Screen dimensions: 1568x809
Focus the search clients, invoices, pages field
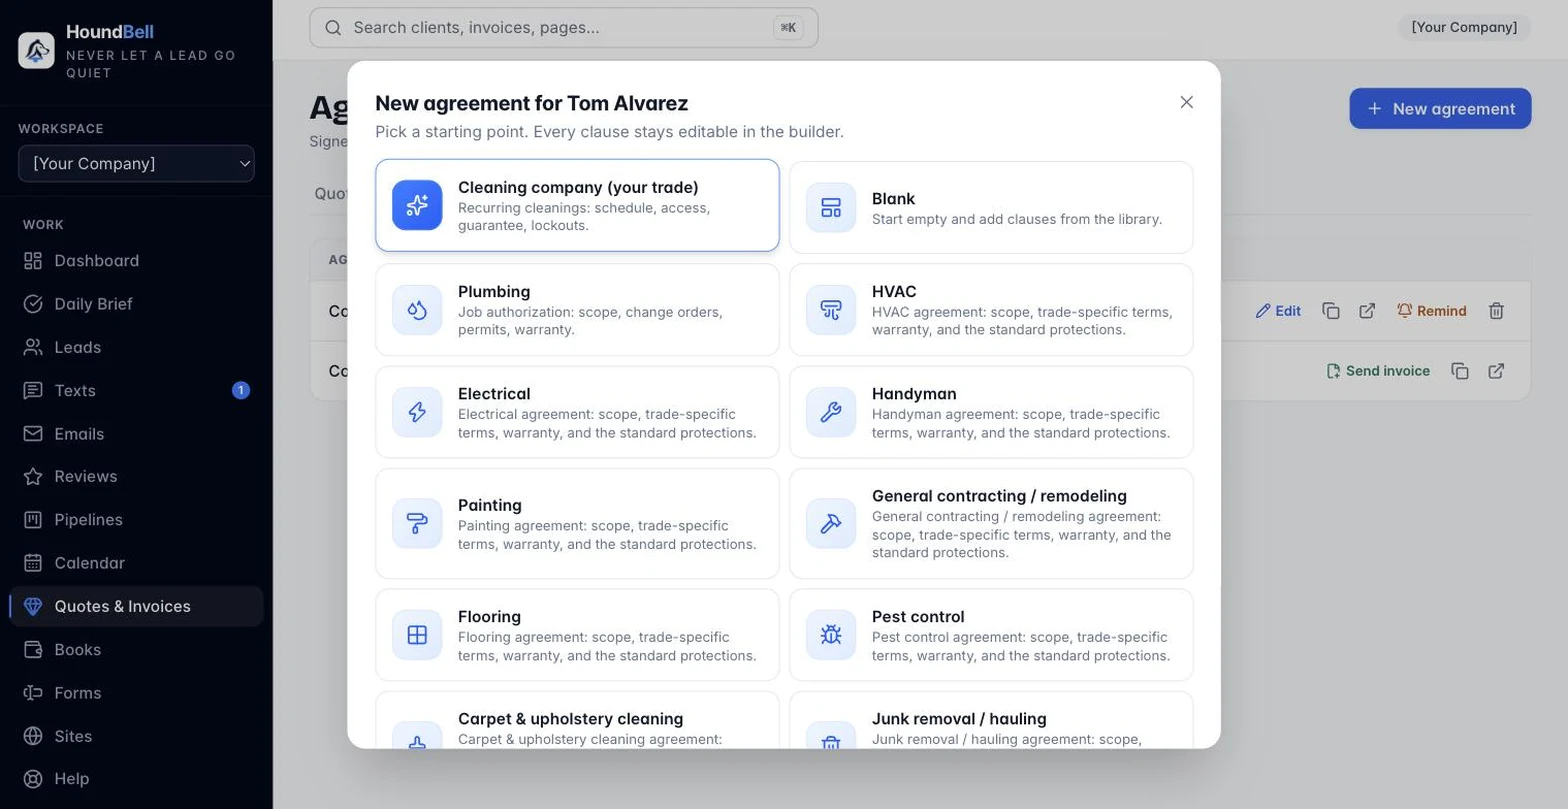point(564,28)
